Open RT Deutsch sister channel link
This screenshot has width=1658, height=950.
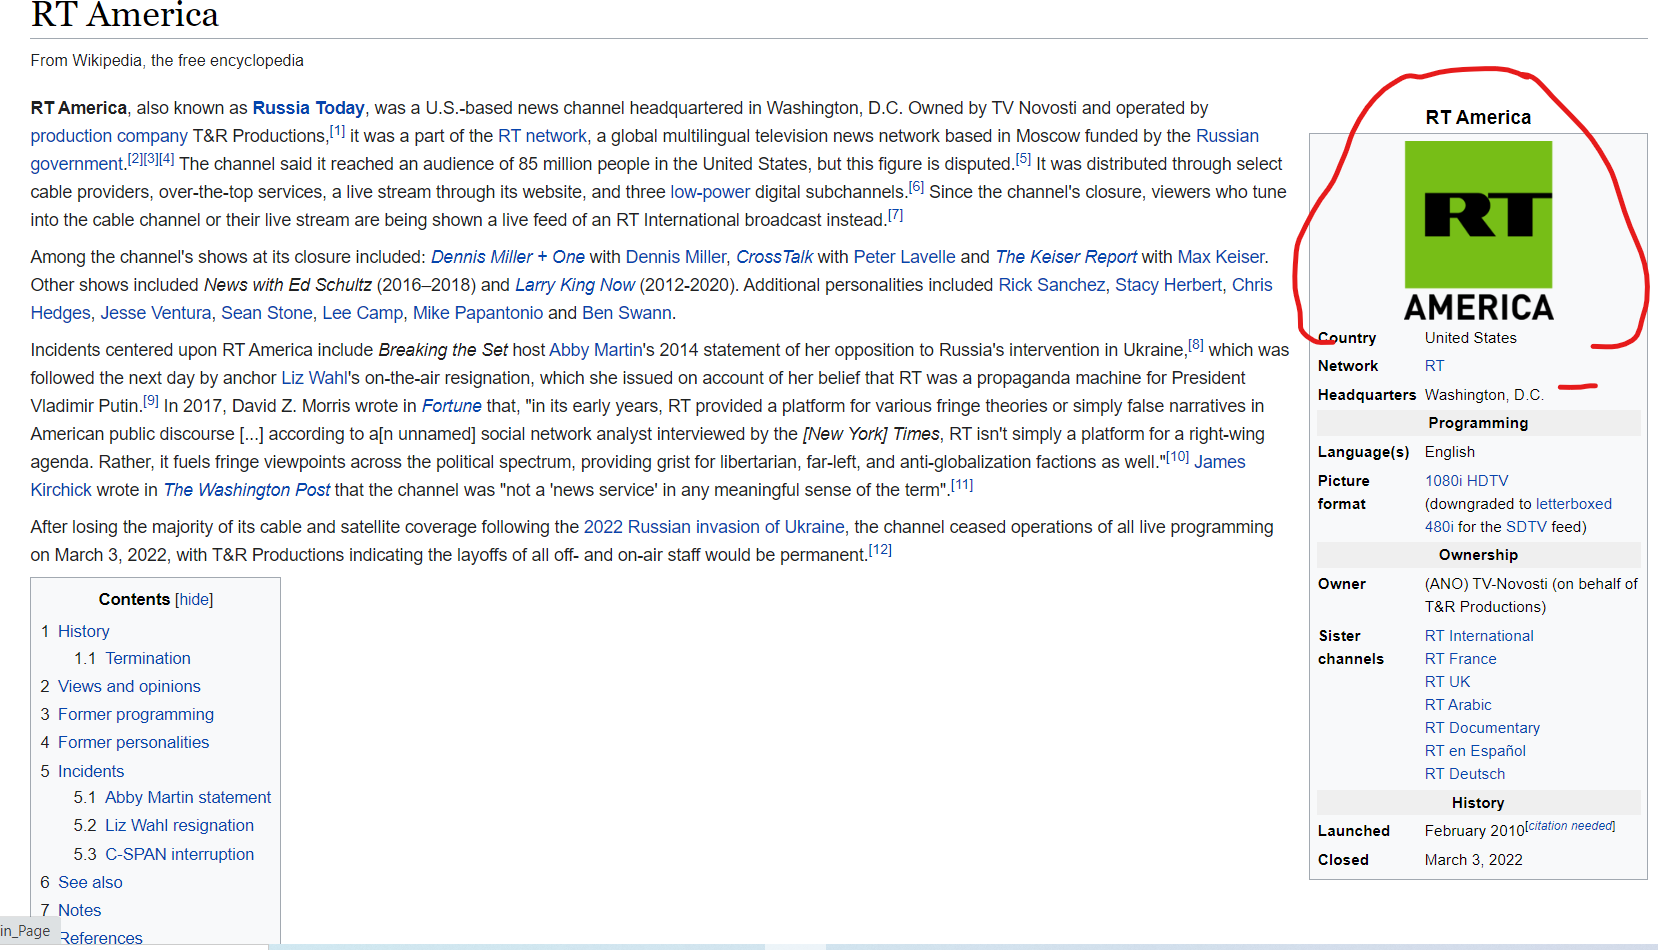(1465, 774)
